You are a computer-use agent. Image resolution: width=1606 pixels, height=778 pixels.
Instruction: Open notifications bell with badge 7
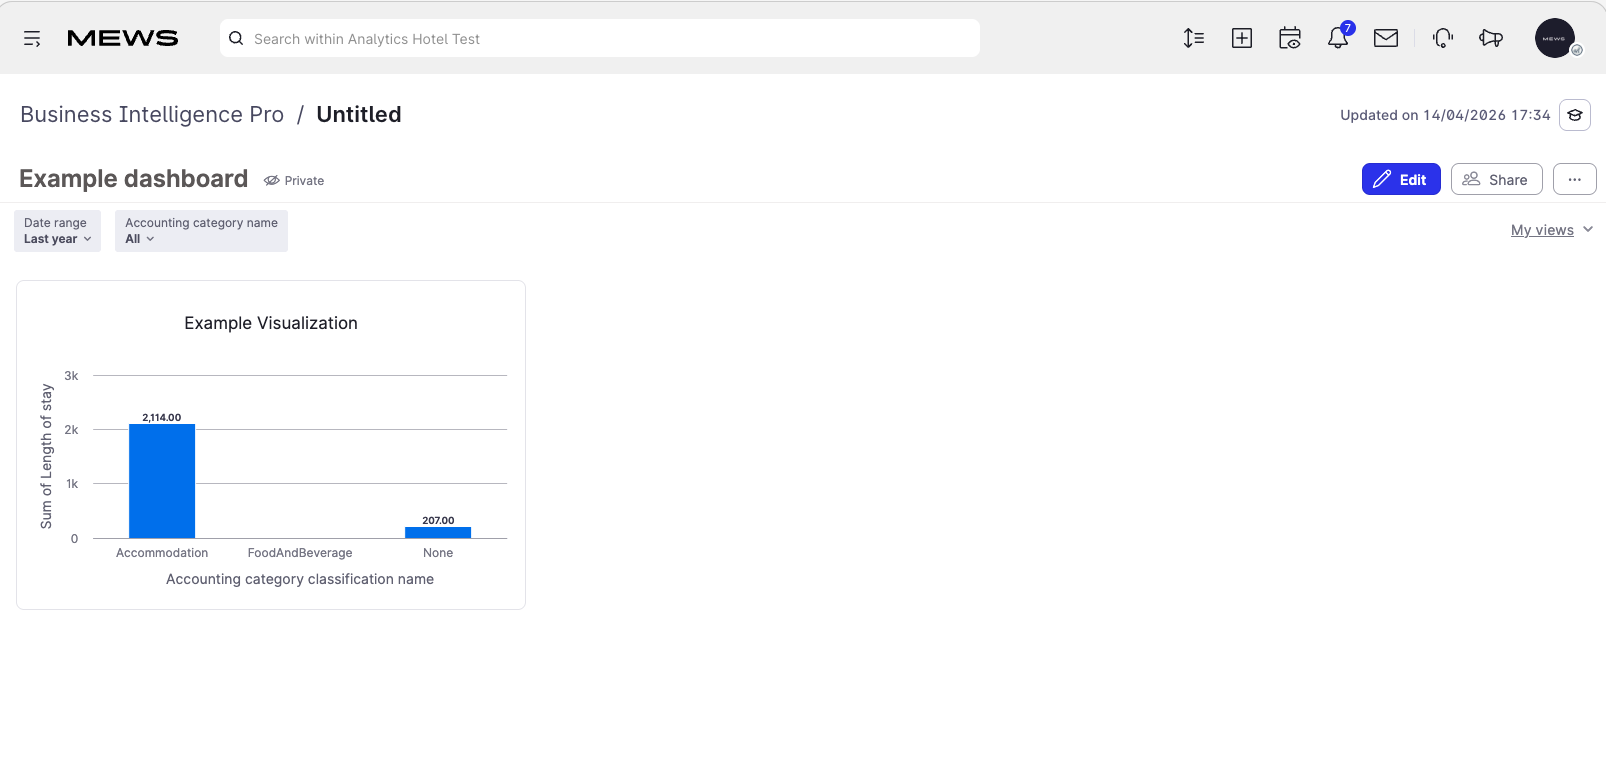pyautogui.click(x=1338, y=38)
